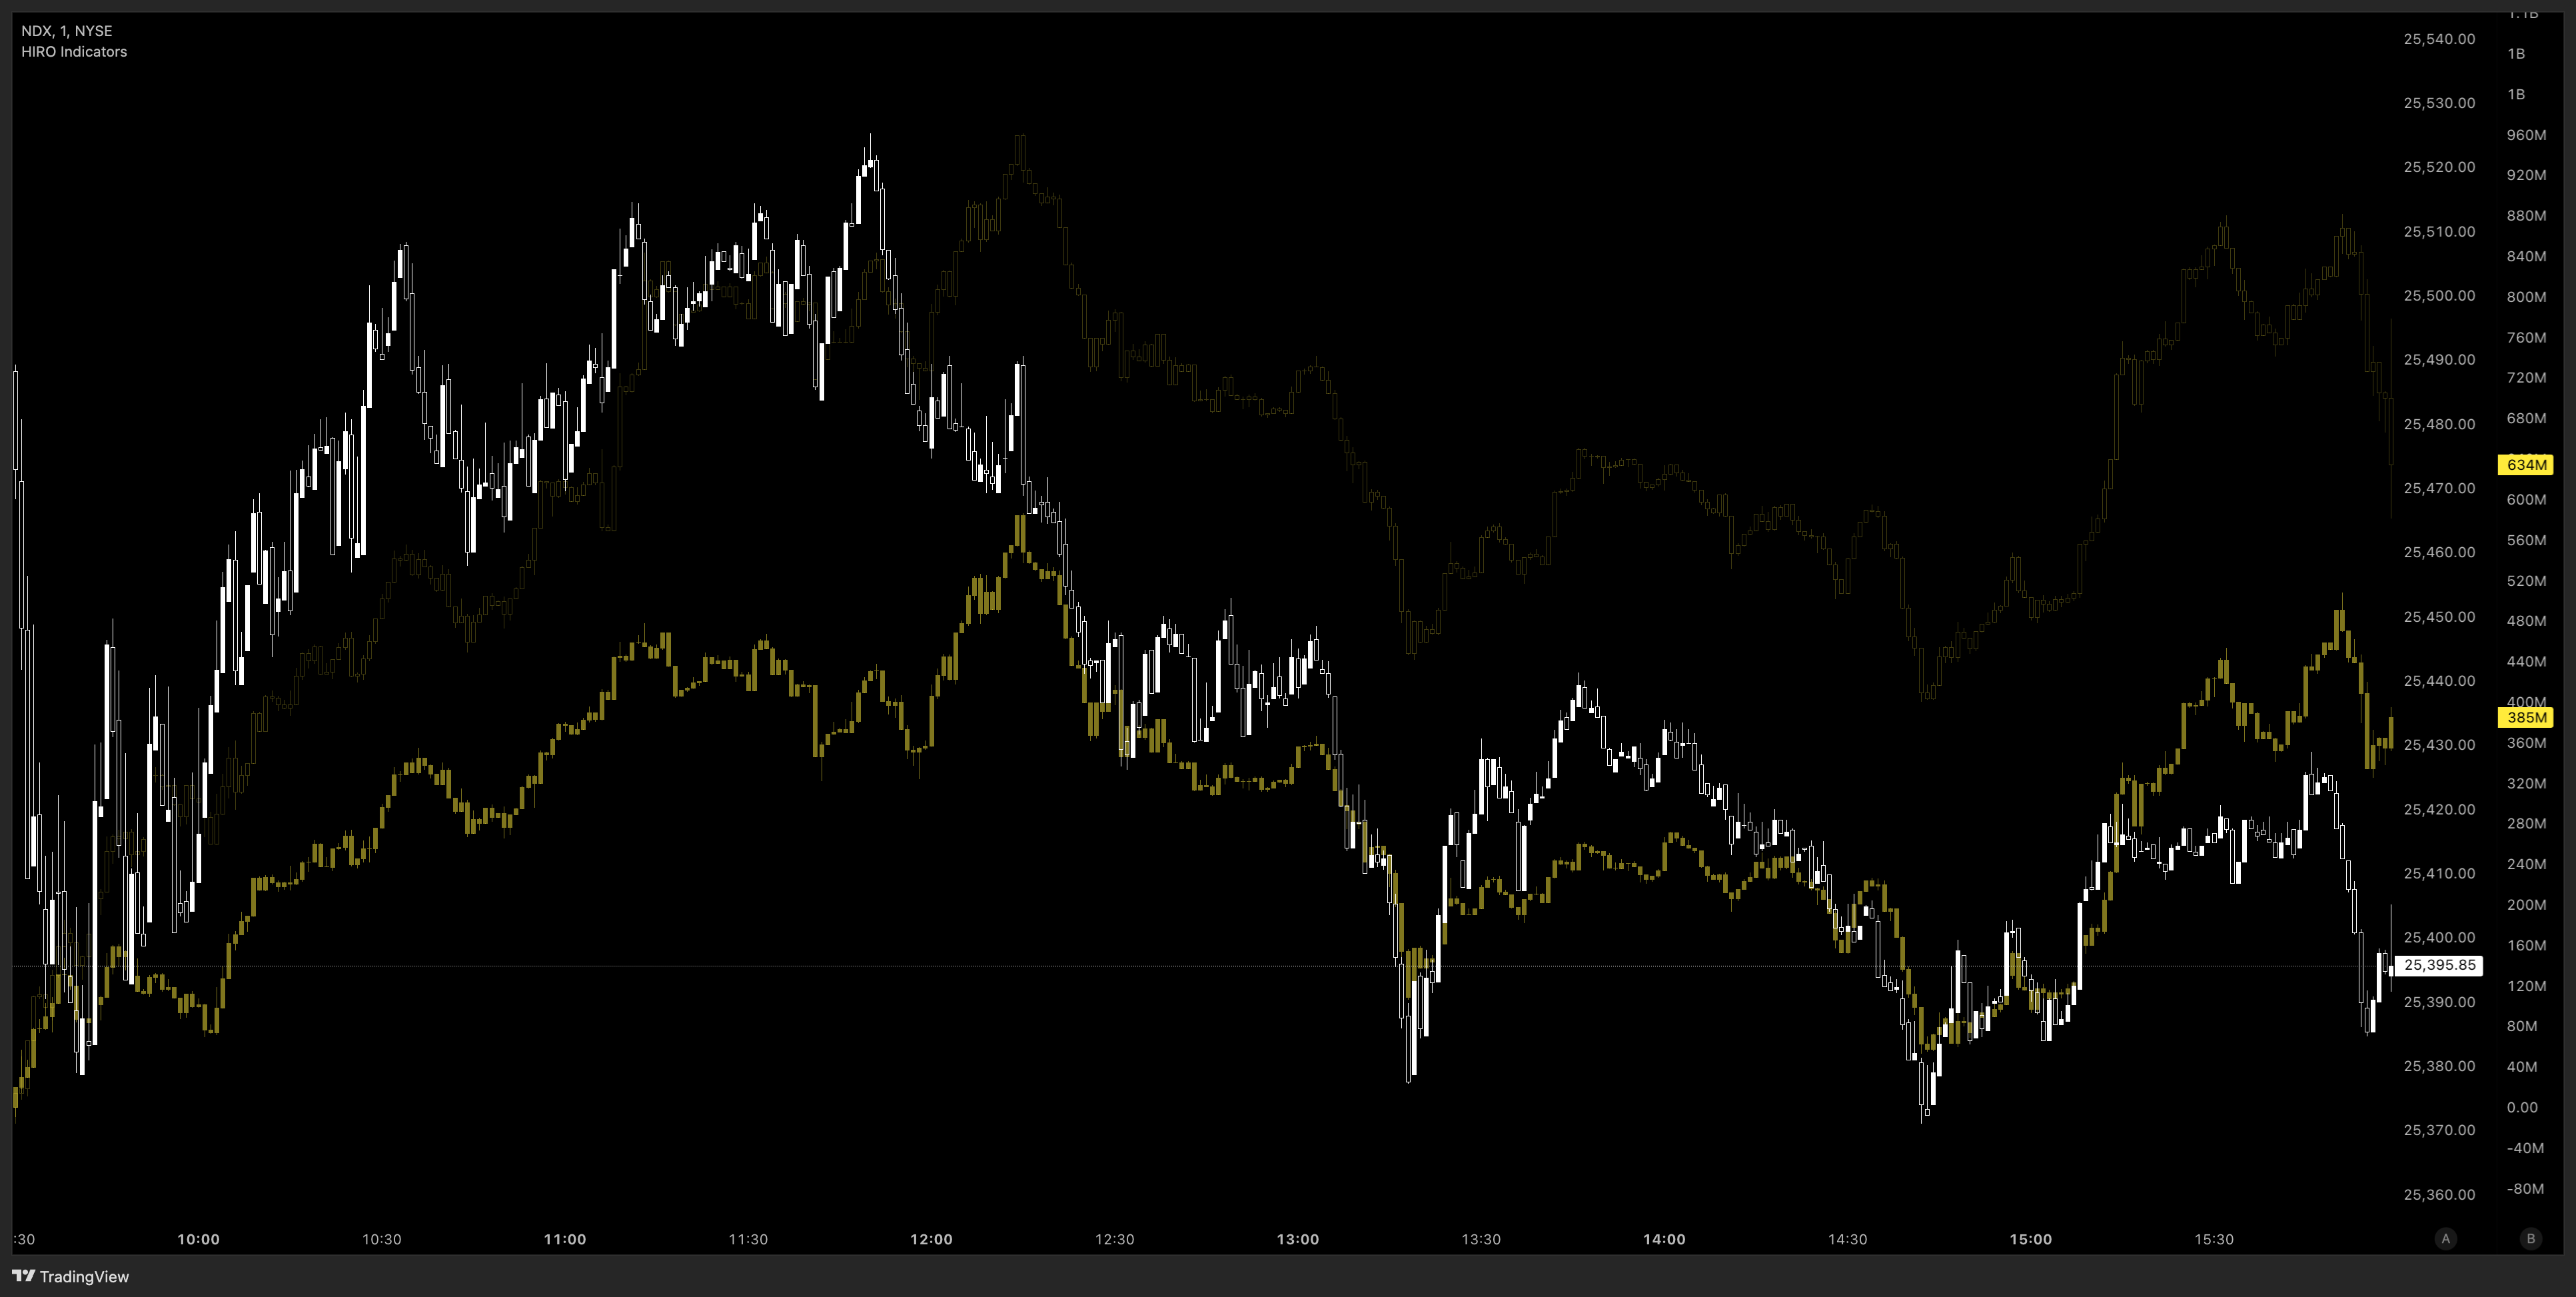Click the 12:00 time axis label
The image size is (2576, 1297).
931,1239
